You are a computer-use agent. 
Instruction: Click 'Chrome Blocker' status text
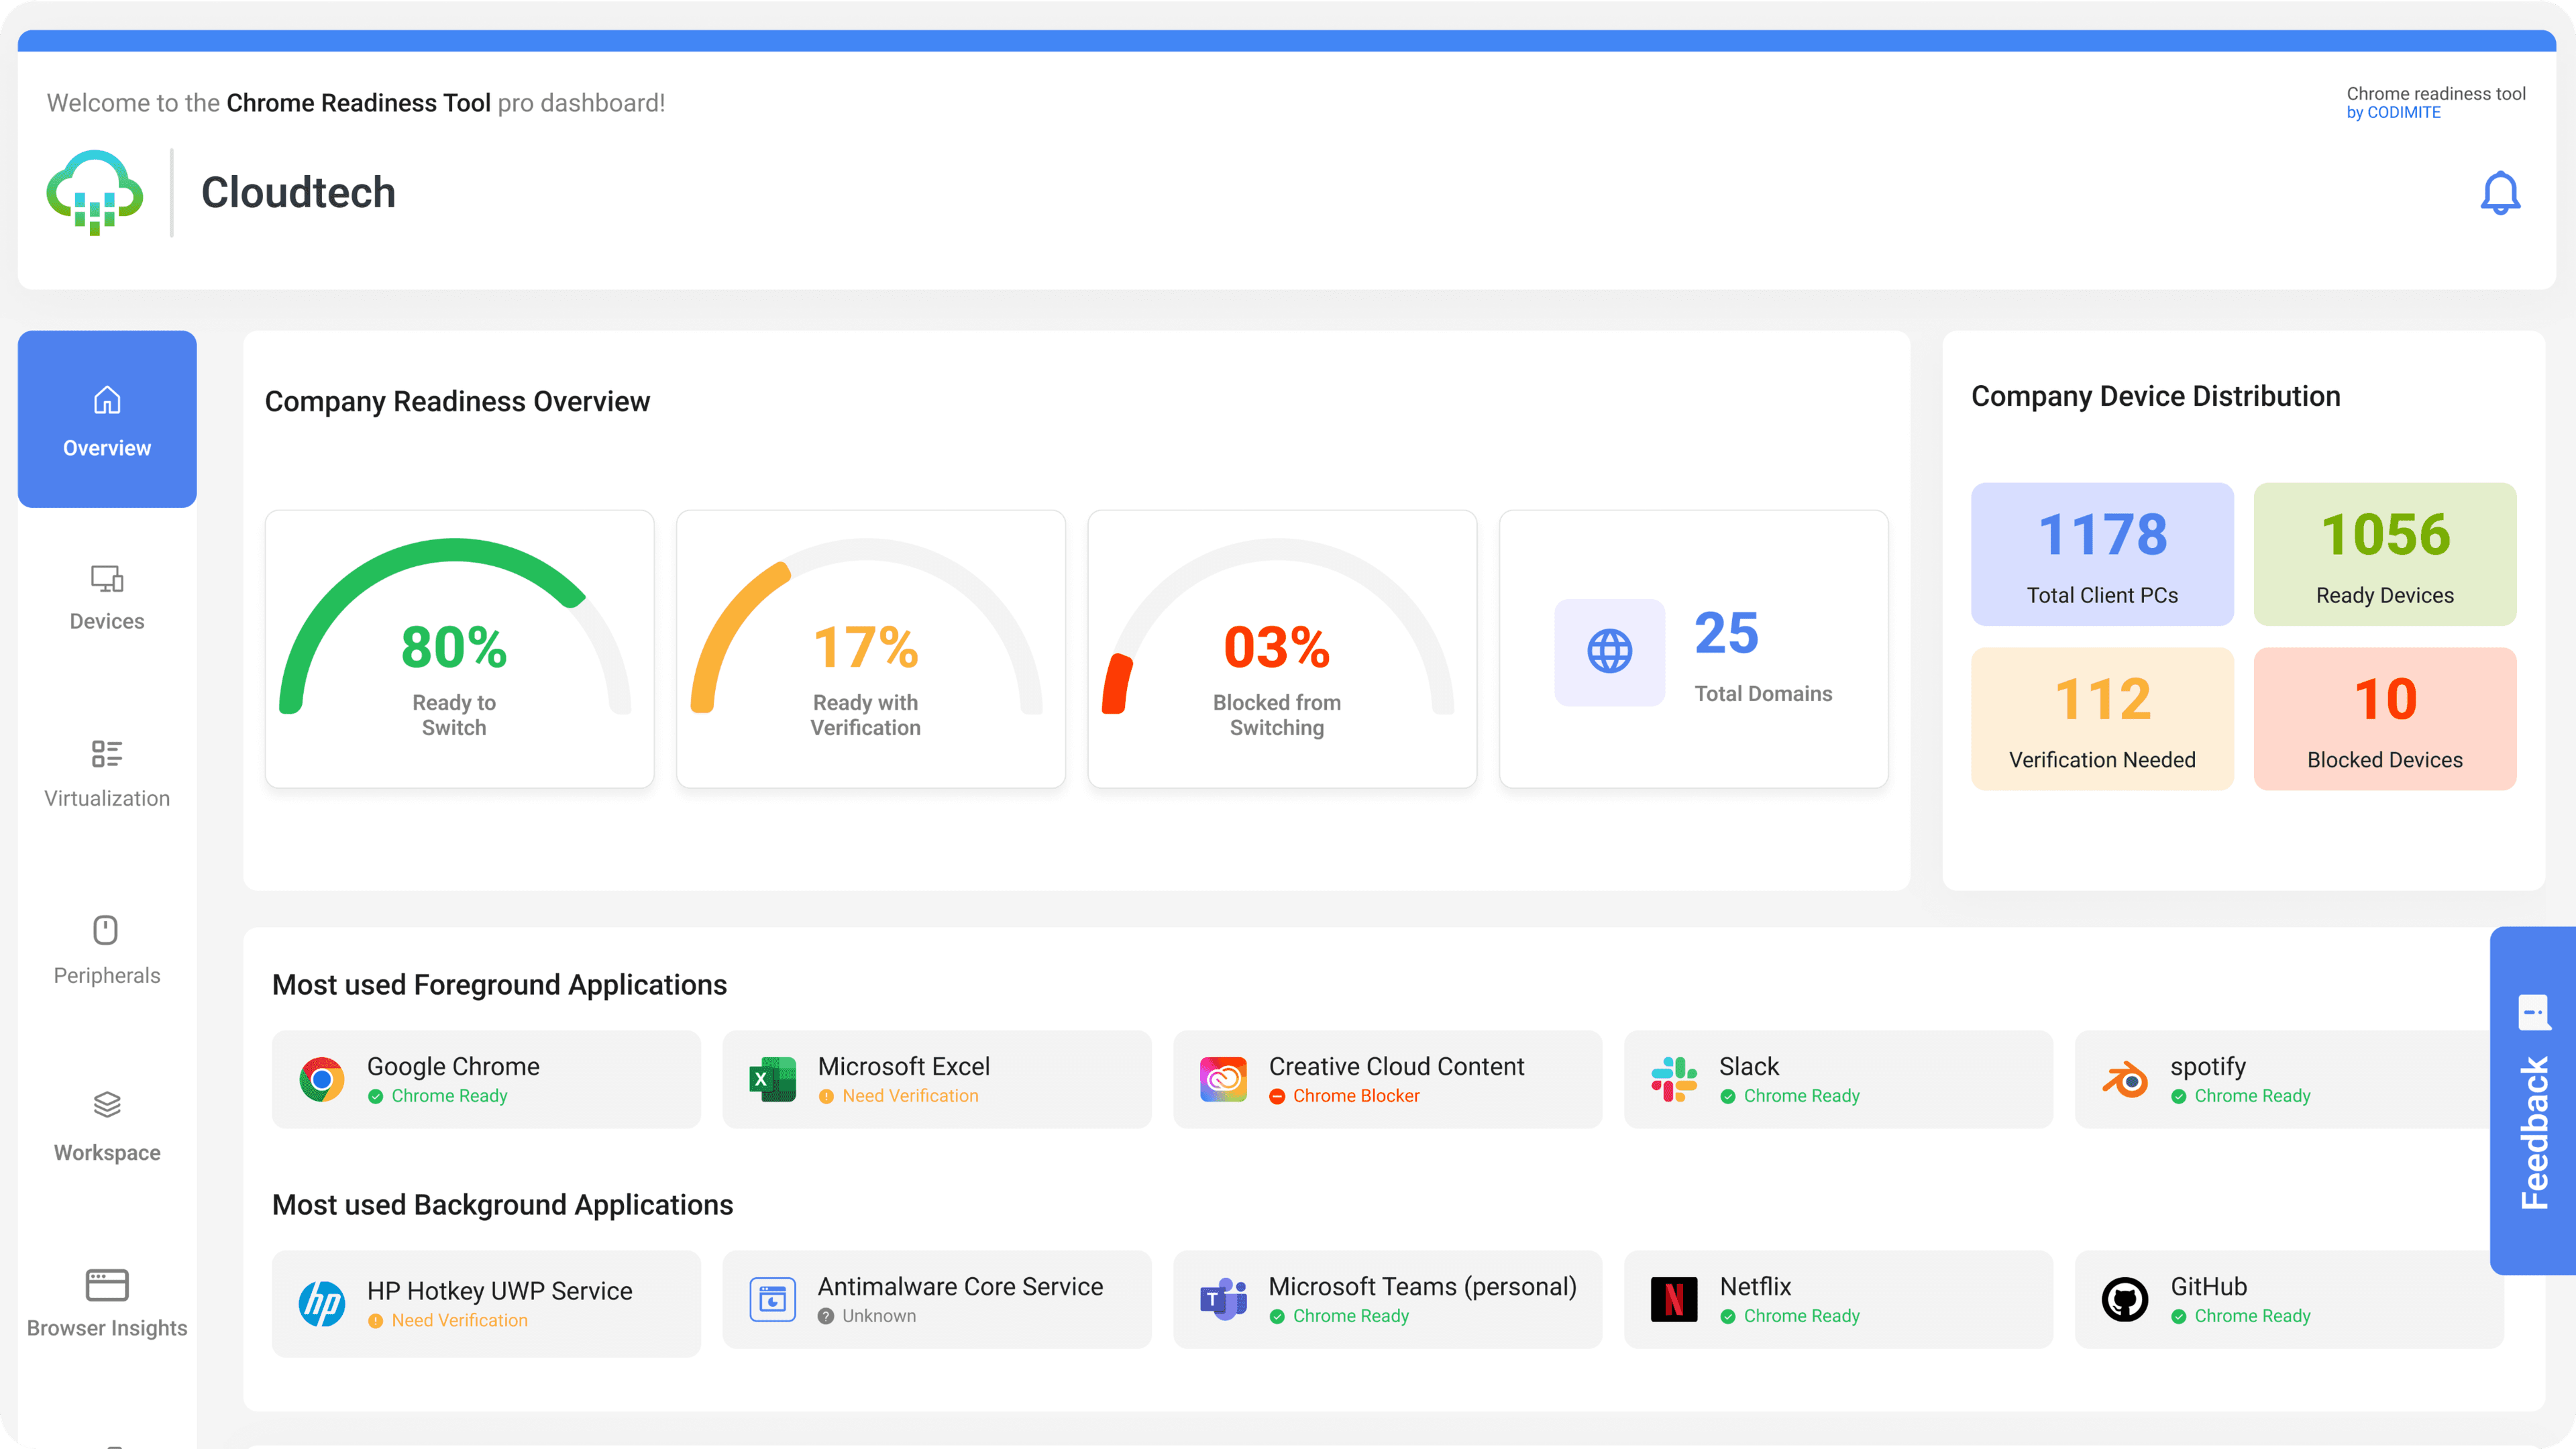1356,1096
